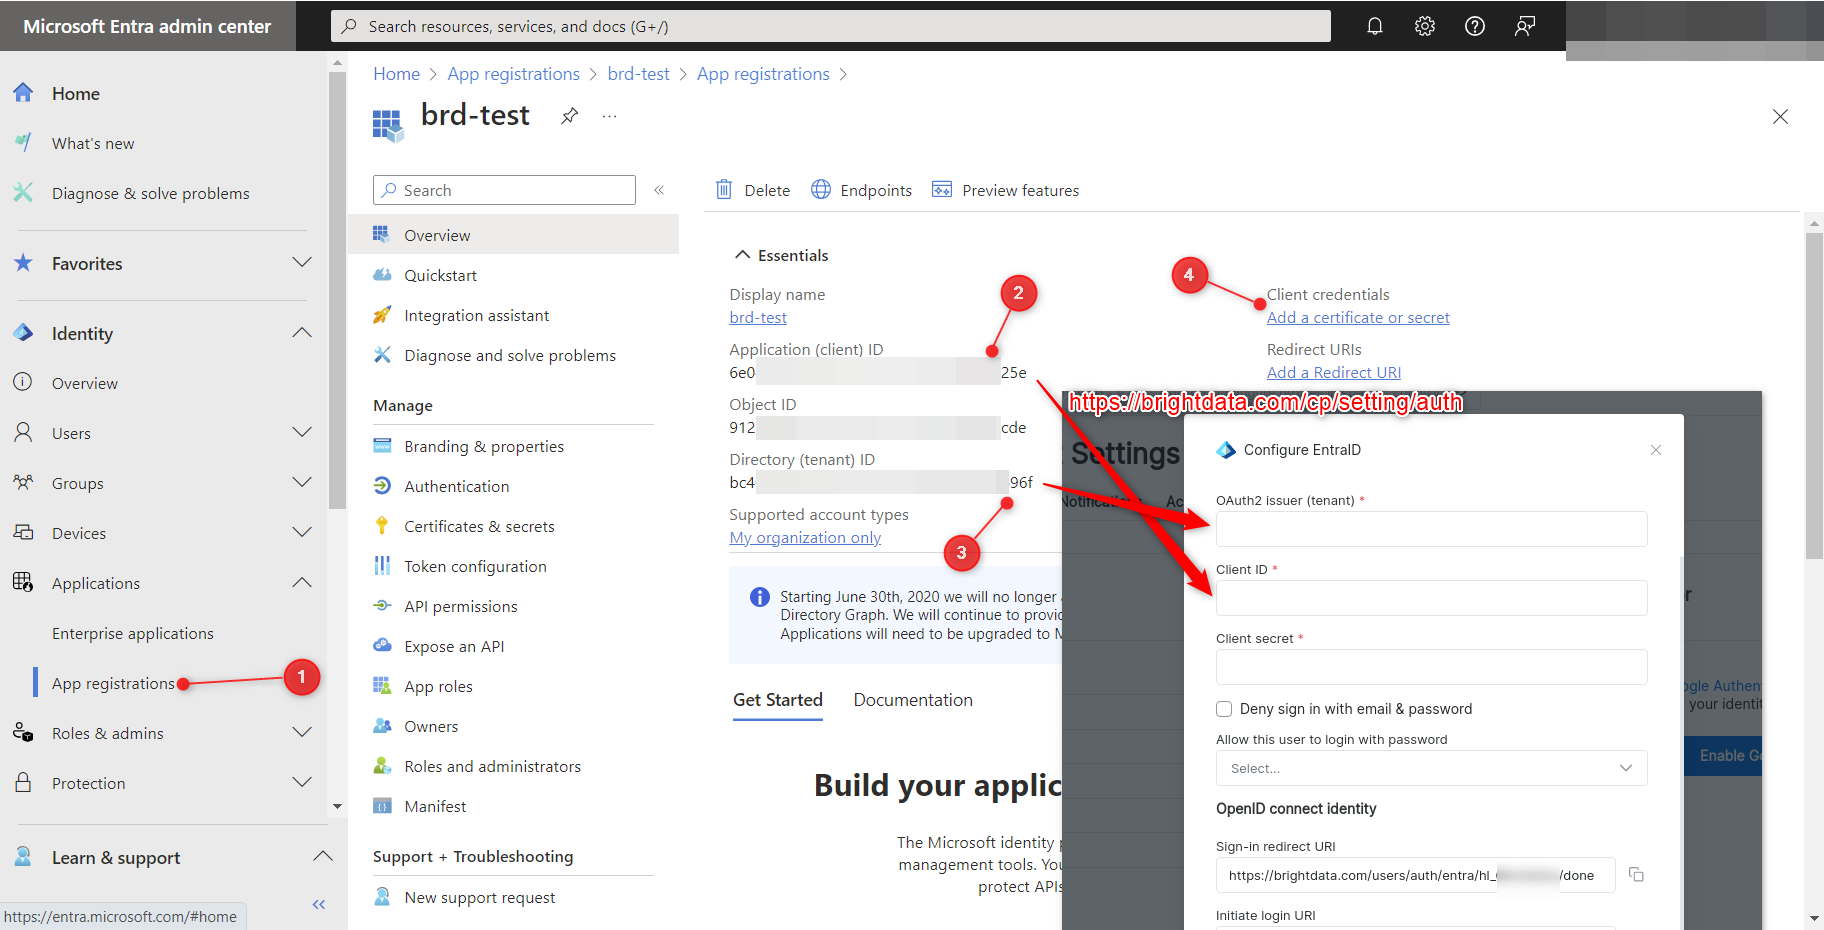The width and height of the screenshot is (1824, 930).
Task: Click the Endpoints globe icon
Action: [821, 189]
